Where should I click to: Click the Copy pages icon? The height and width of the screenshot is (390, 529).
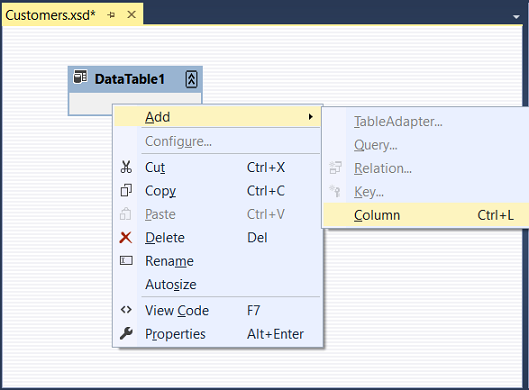click(x=126, y=190)
